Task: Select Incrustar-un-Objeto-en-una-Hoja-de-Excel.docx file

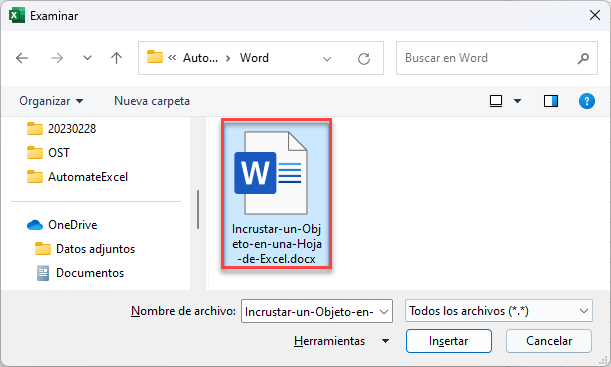Action: [x=276, y=194]
